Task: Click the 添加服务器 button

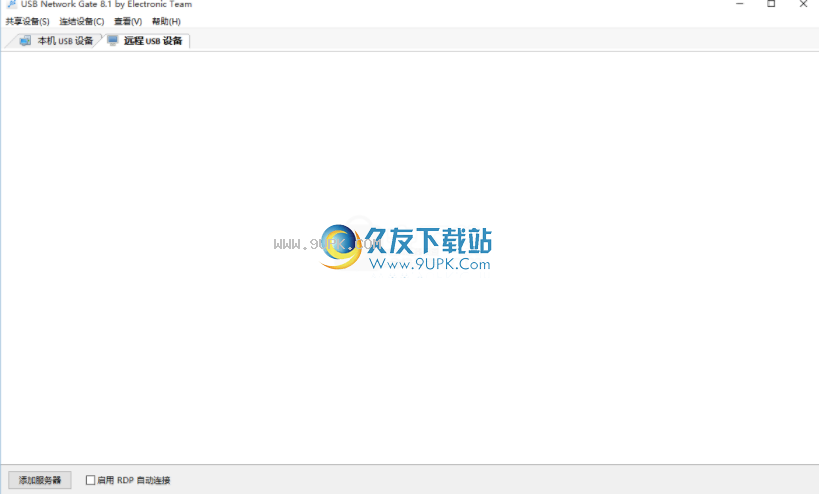Action: pos(40,480)
